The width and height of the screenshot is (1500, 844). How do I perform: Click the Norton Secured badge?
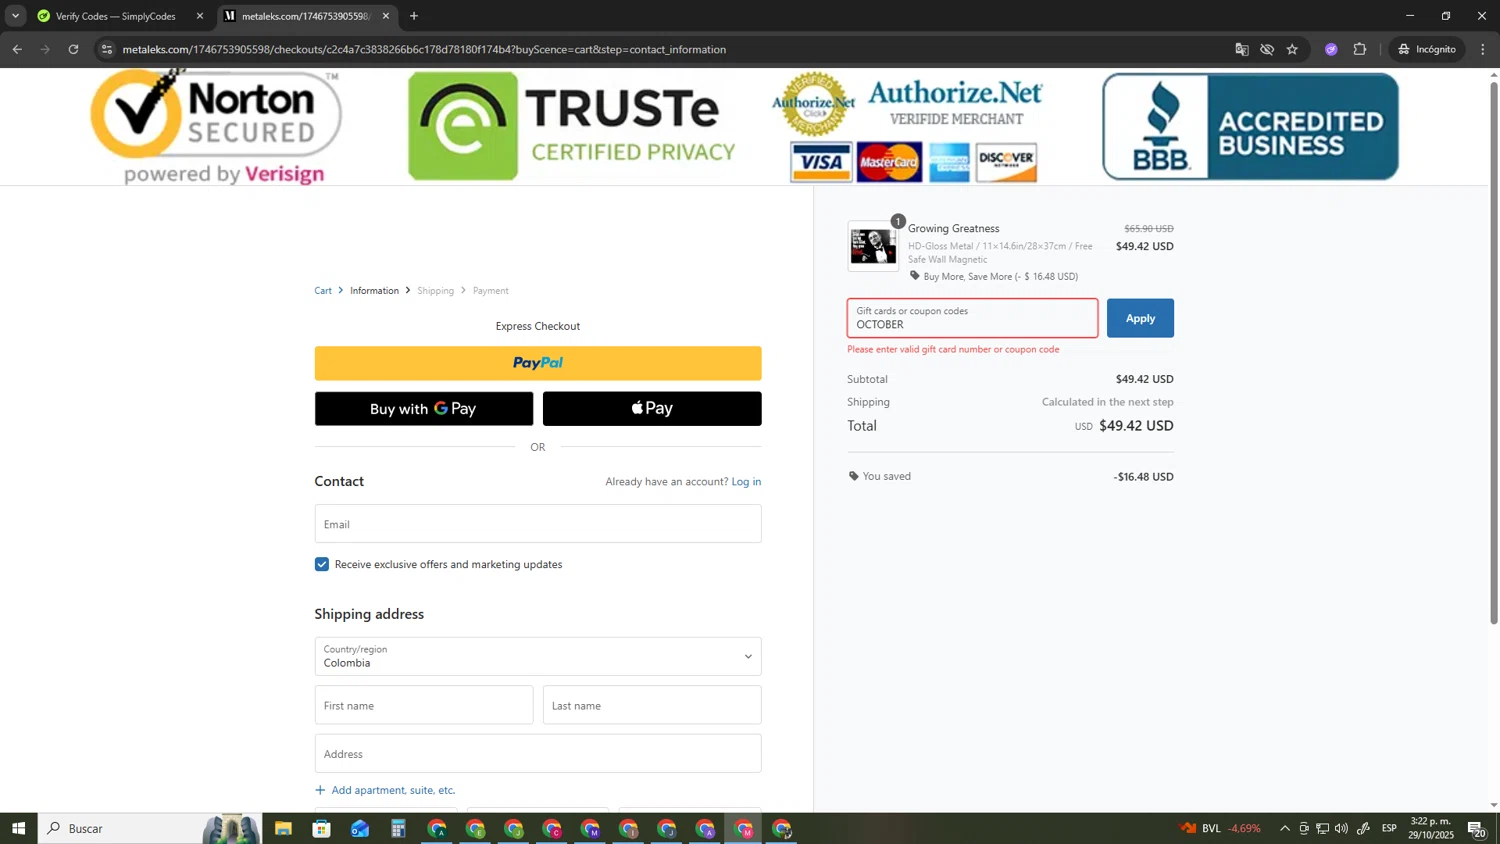coord(217,127)
